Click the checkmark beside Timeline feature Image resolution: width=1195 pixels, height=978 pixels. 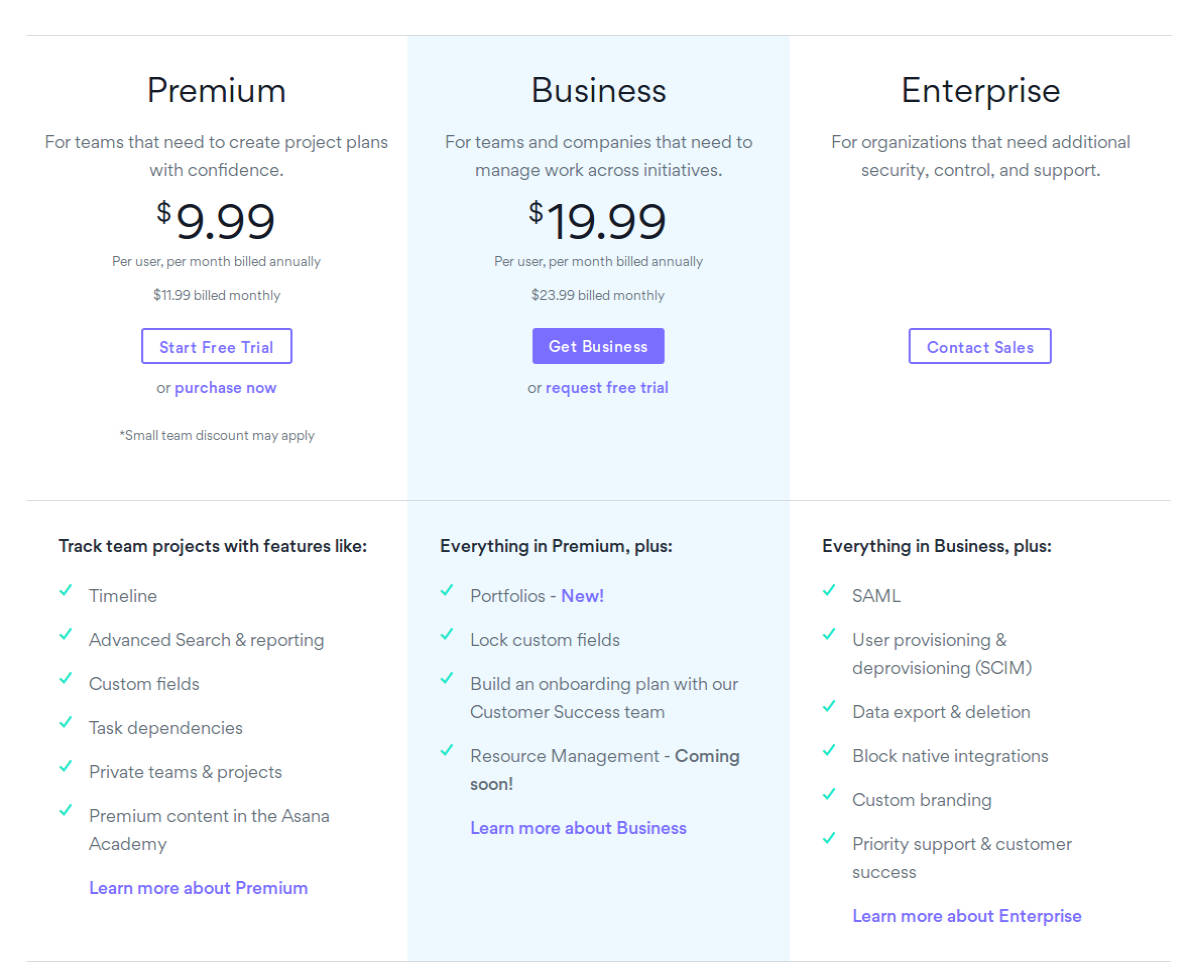[x=66, y=592]
